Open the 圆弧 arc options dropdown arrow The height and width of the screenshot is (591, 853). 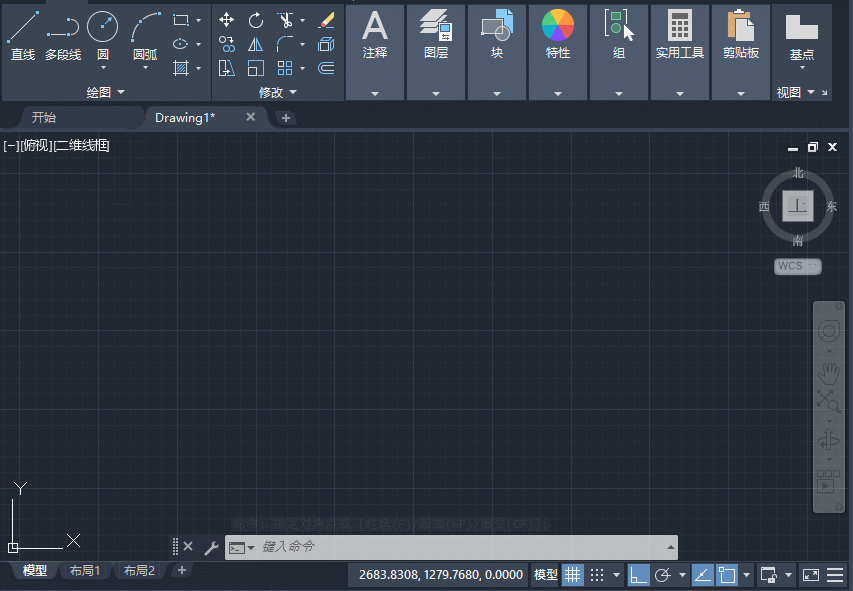tap(145, 68)
